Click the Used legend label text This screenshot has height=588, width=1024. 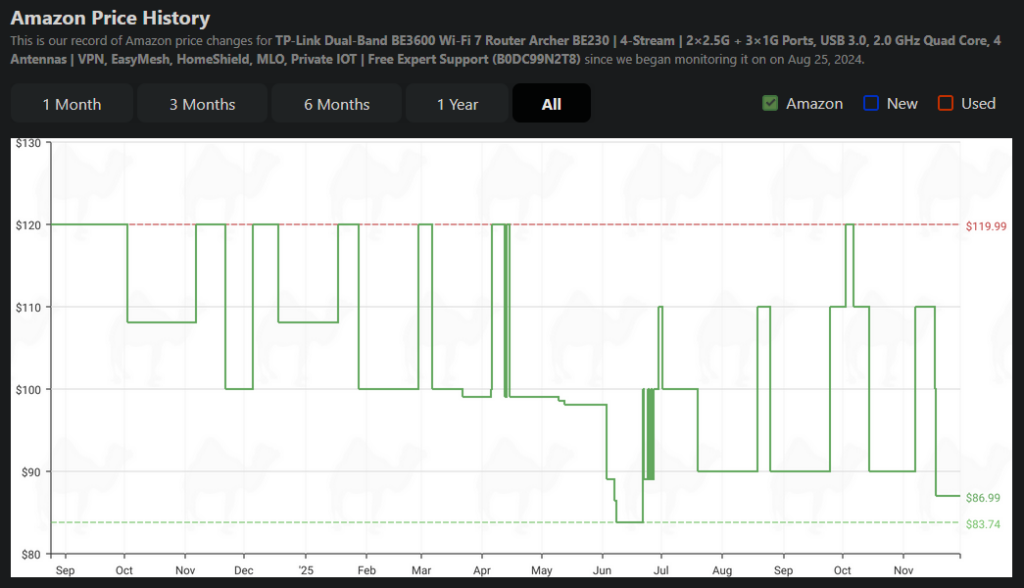click(x=978, y=103)
